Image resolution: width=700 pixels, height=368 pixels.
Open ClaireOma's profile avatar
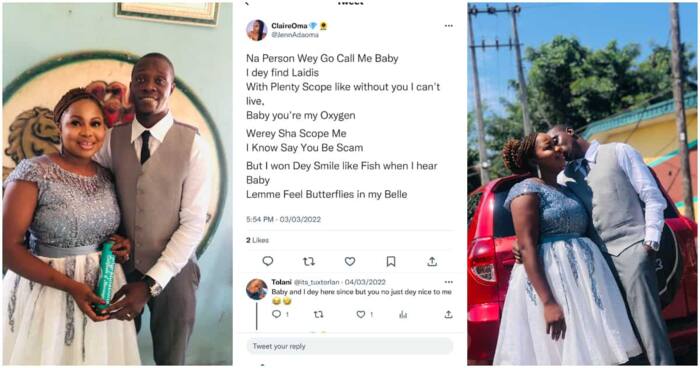coord(257,30)
